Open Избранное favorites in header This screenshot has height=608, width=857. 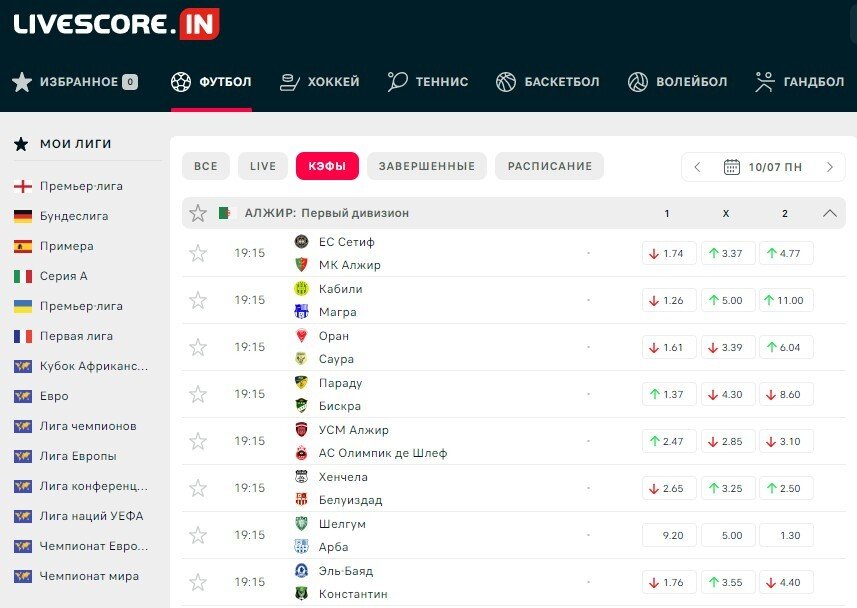pos(75,82)
